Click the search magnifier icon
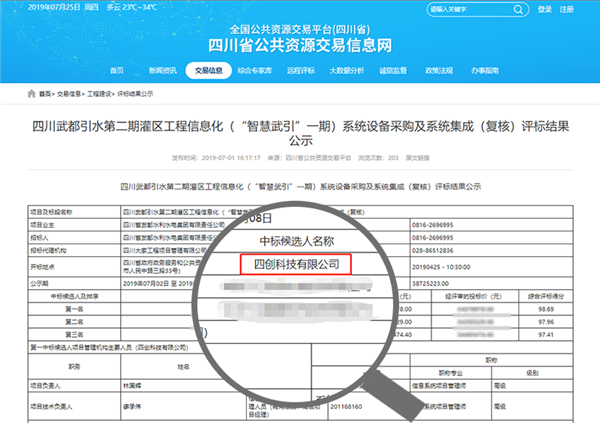The width and height of the screenshot is (600, 423). [518, 10]
